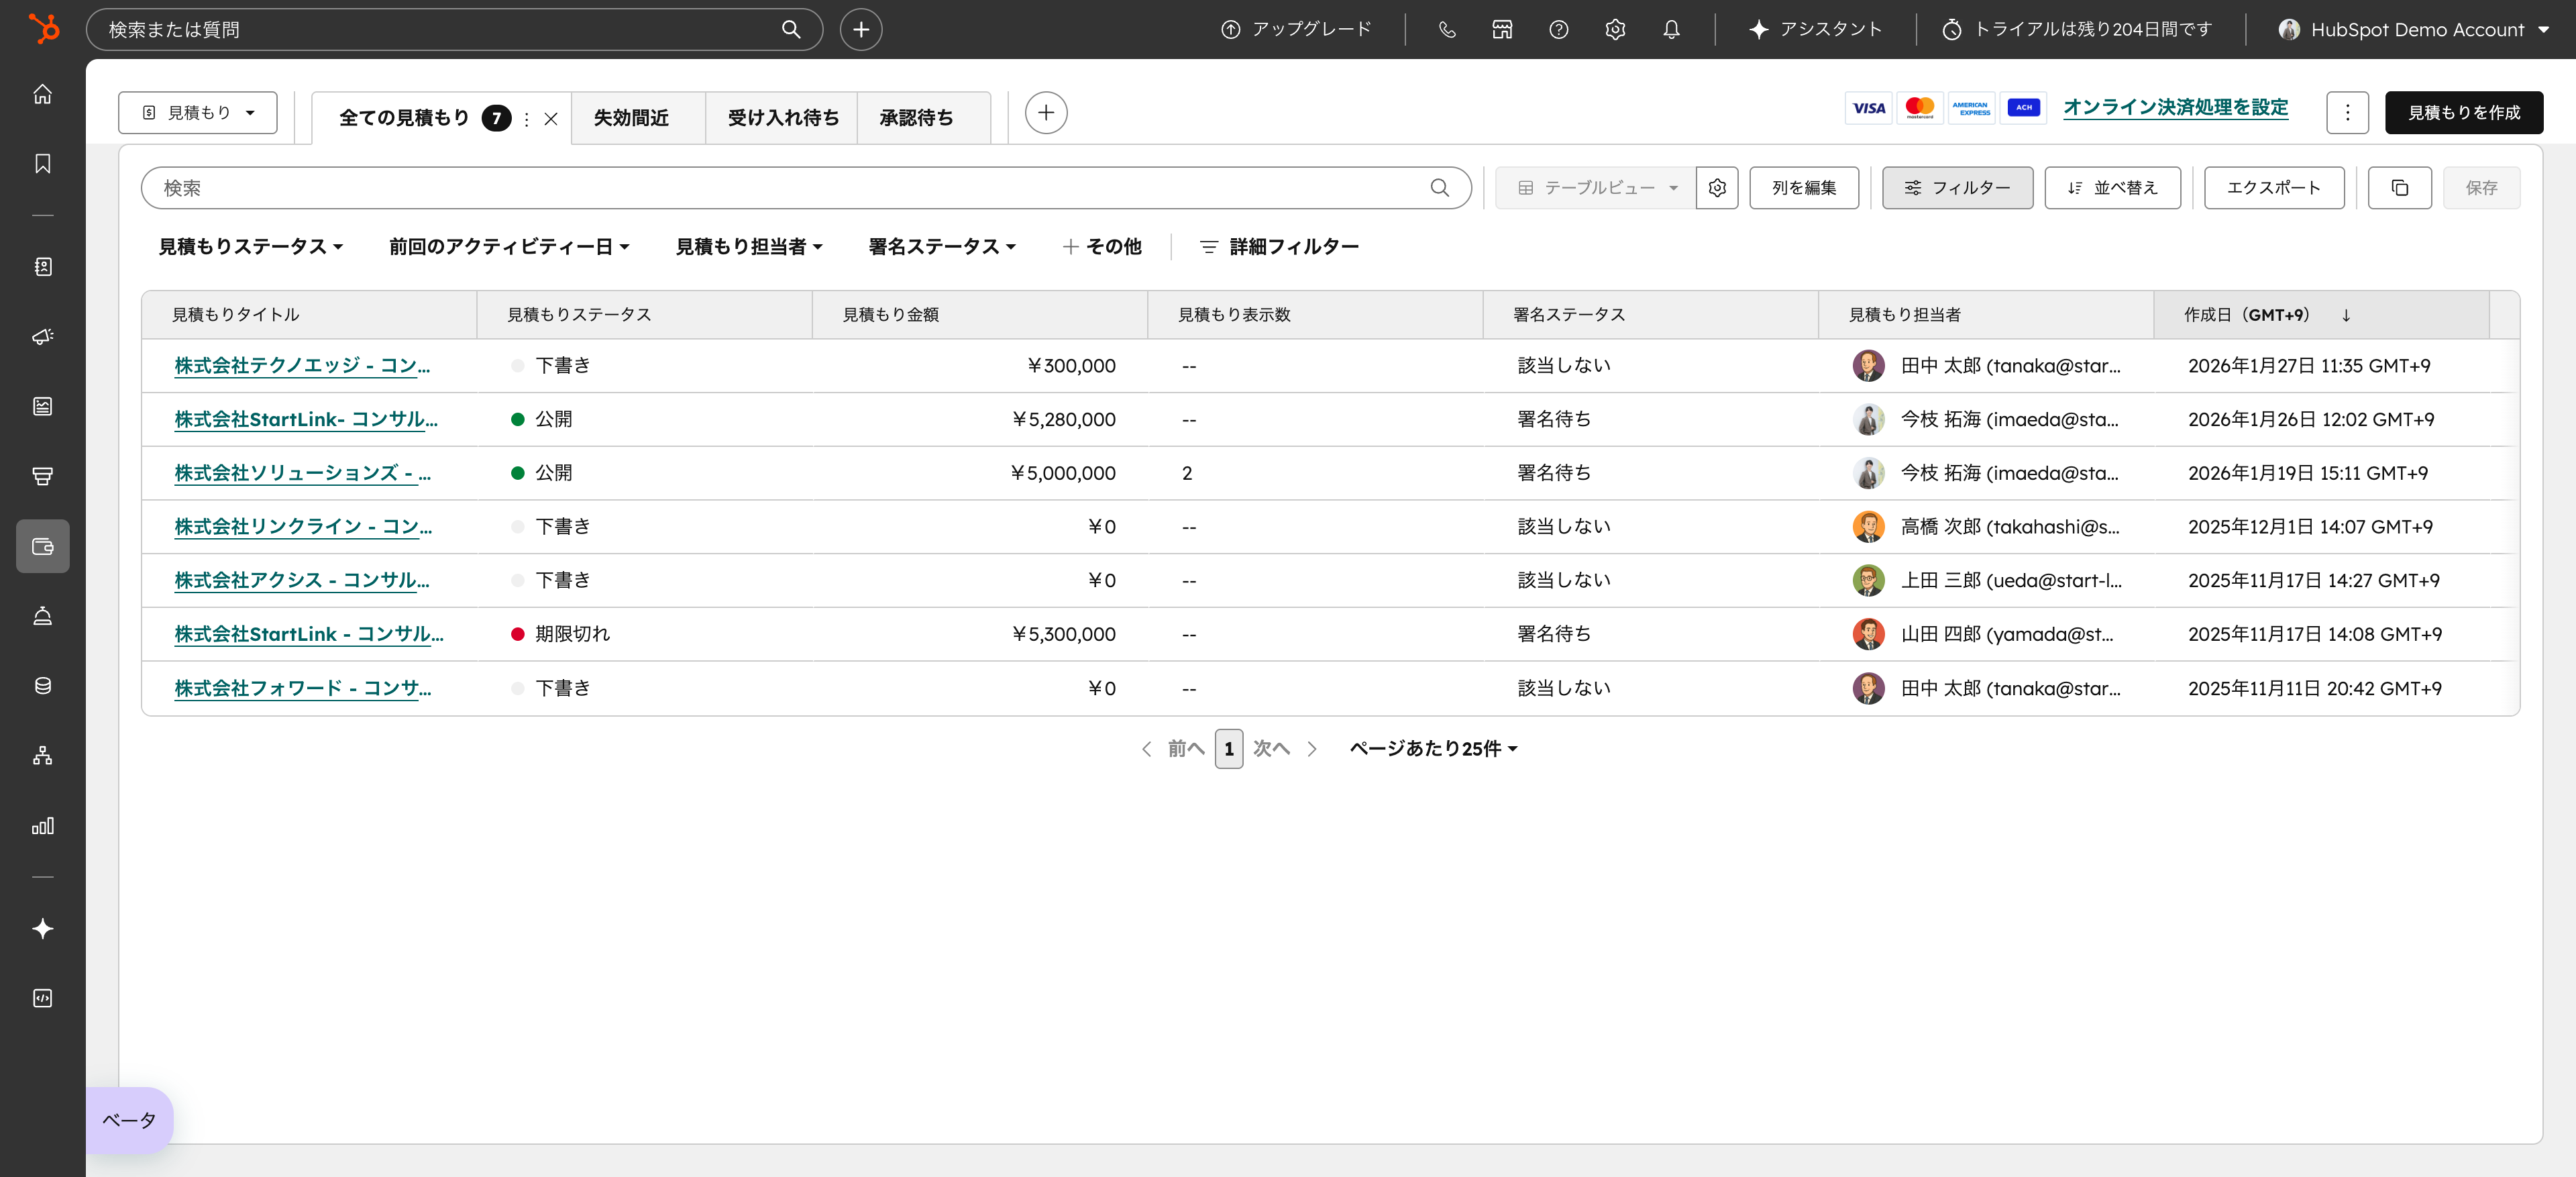Open オンライン決済処理を設定 link
This screenshot has height=1177, width=2576.
coord(2175,108)
